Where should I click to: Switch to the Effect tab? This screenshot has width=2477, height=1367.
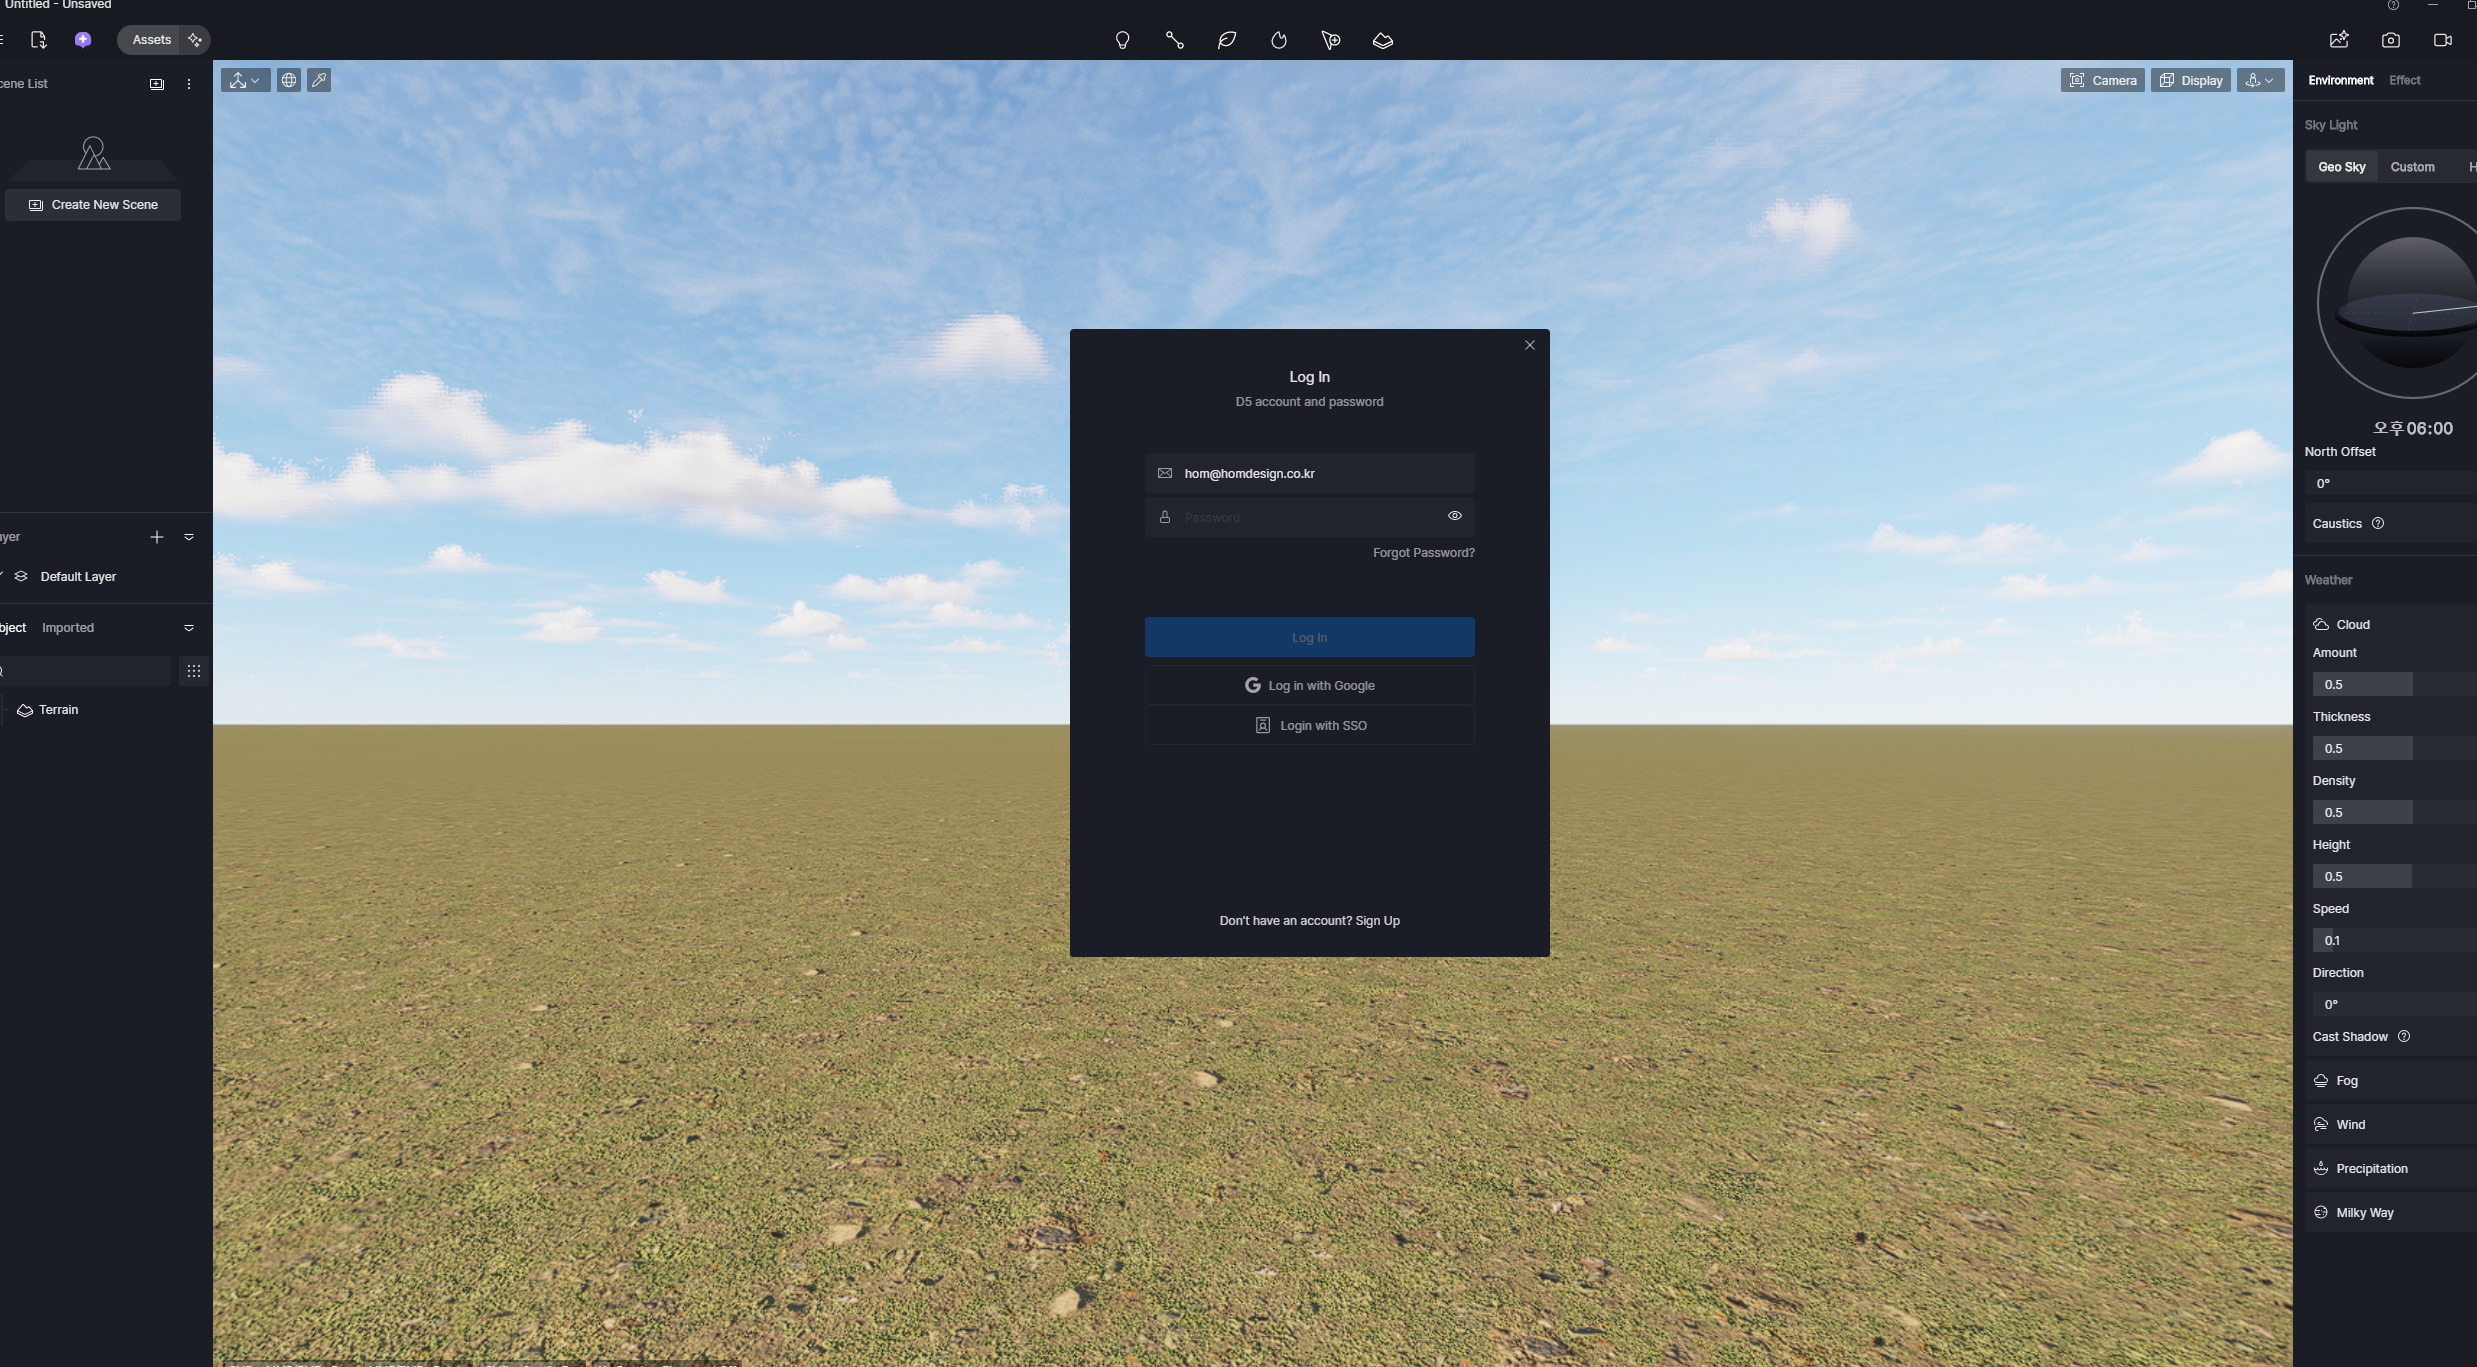[2404, 80]
